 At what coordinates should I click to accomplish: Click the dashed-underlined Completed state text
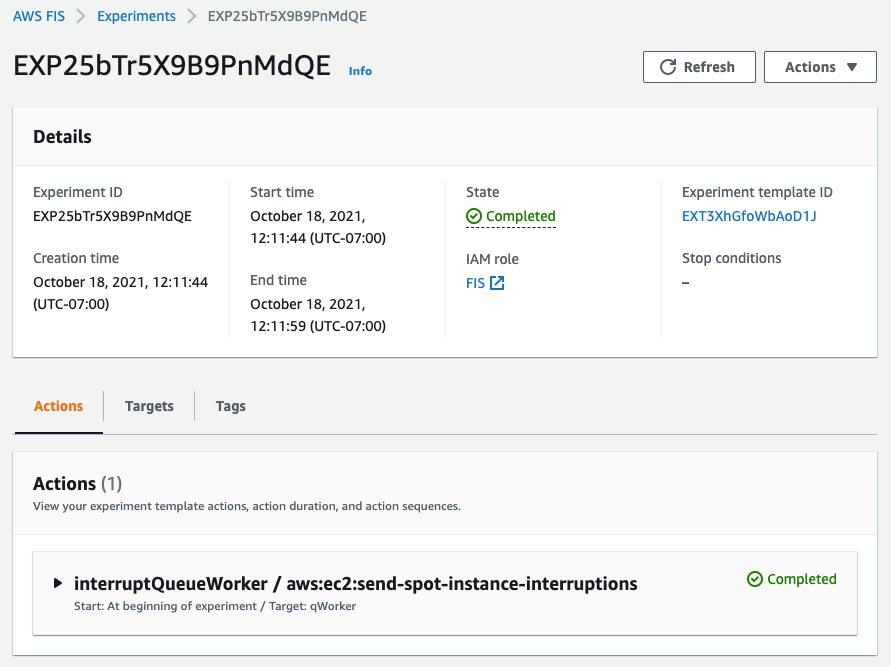pyautogui.click(x=520, y=216)
